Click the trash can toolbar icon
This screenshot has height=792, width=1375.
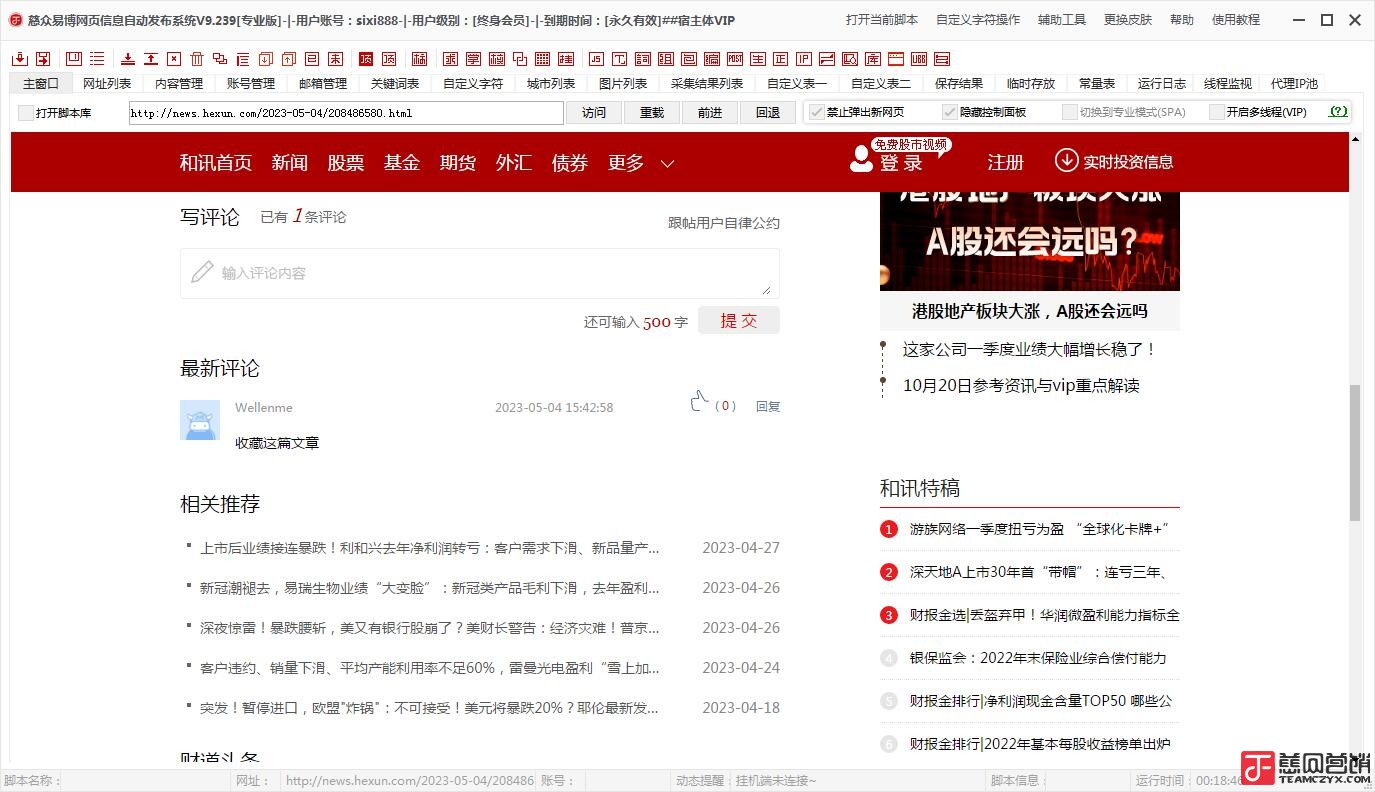(197, 59)
